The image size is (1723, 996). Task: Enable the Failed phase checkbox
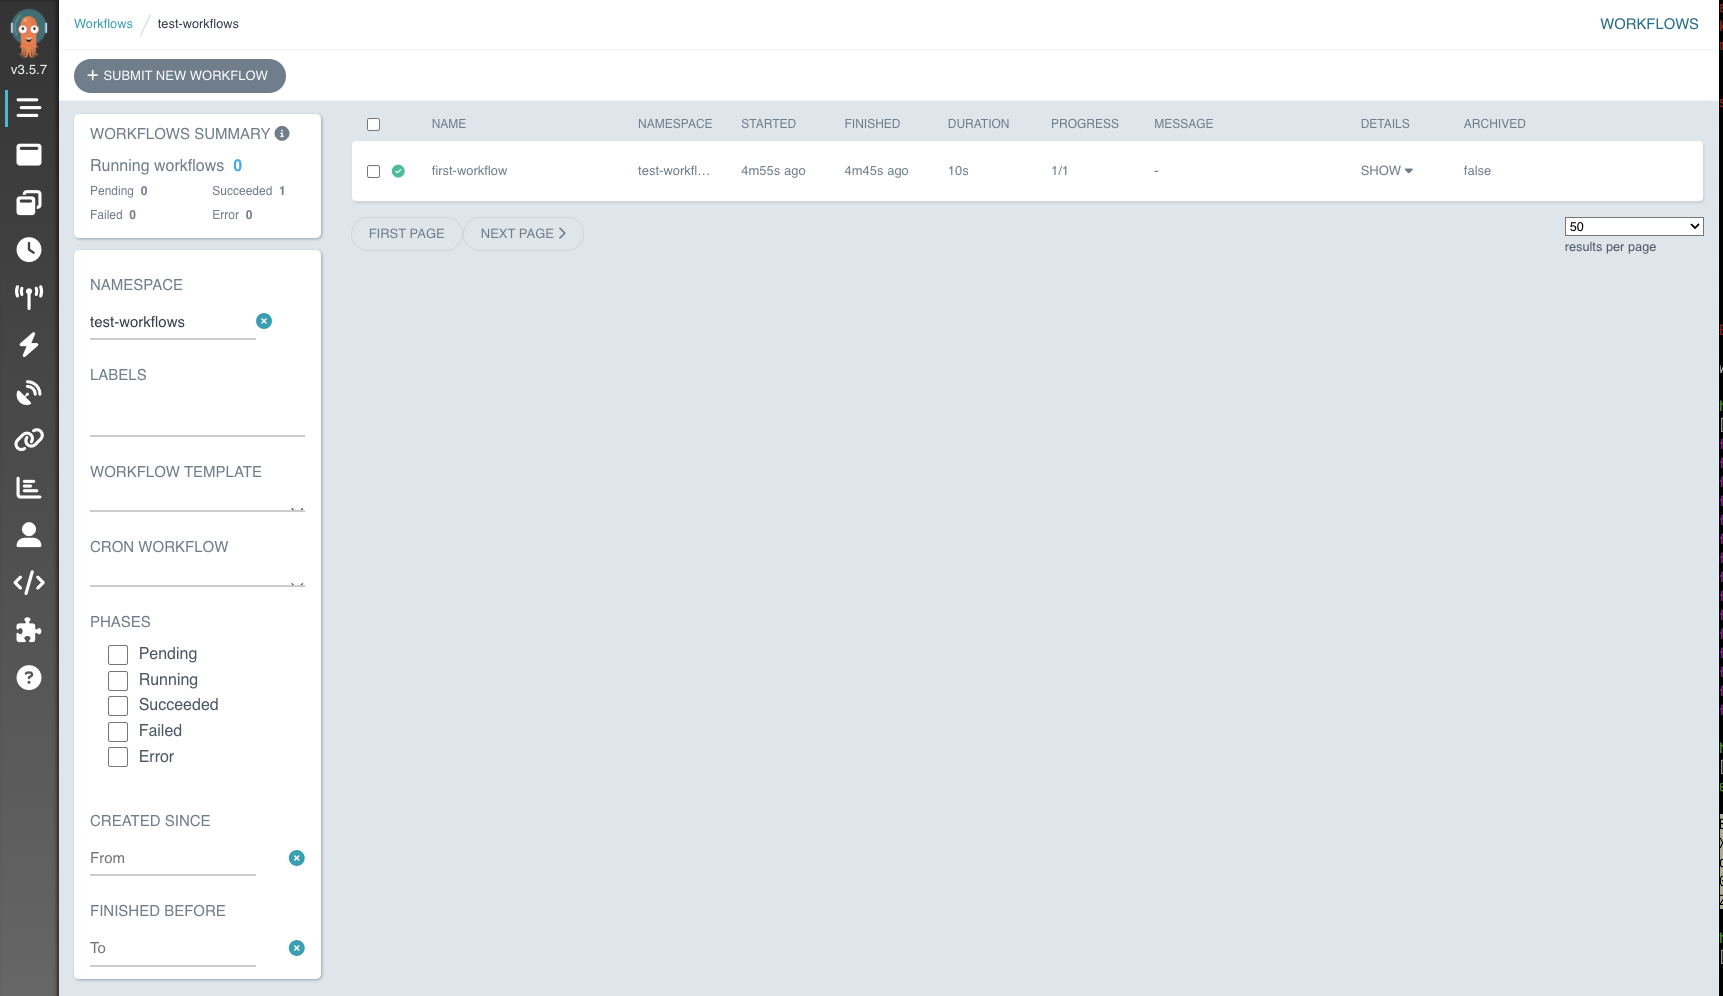click(x=118, y=732)
